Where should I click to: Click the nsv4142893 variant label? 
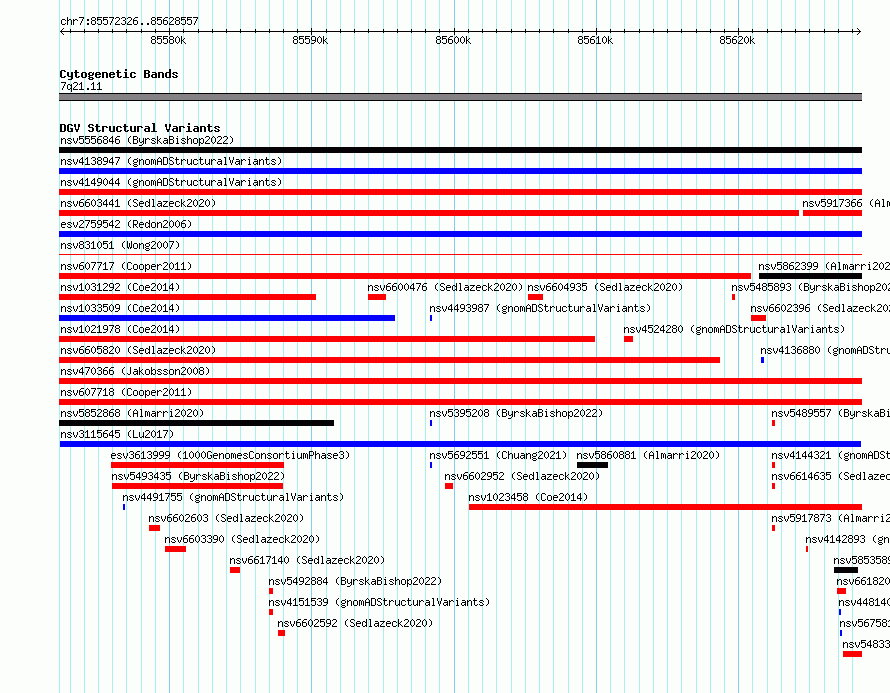[847, 539]
